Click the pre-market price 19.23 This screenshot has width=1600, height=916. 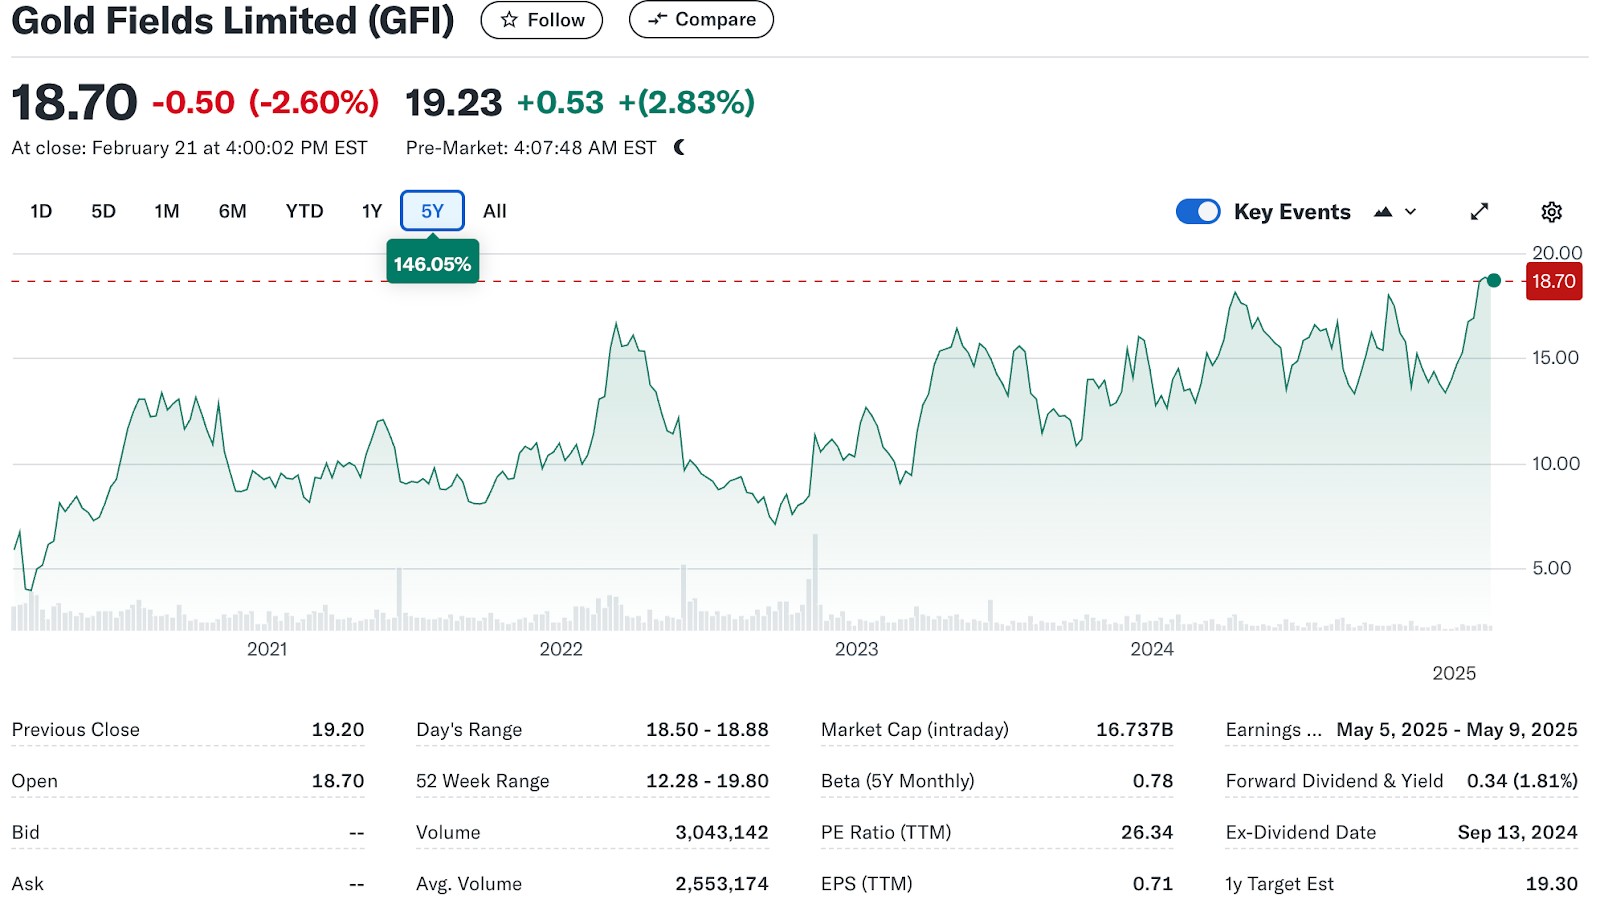453,102
